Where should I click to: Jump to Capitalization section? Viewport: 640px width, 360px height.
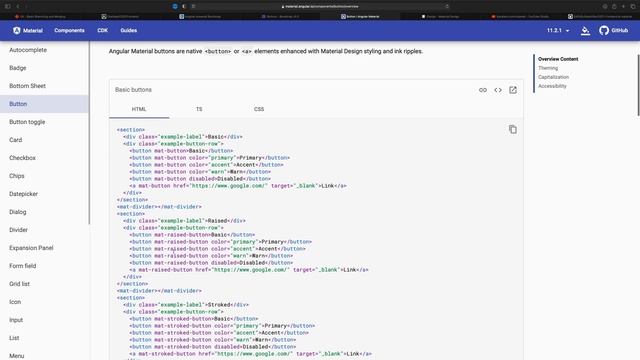pos(553,77)
